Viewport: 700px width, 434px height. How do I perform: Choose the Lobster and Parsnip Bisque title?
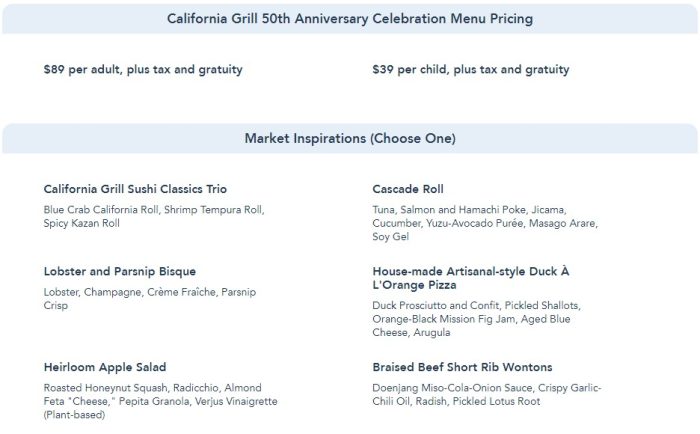(x=120, y=271)
